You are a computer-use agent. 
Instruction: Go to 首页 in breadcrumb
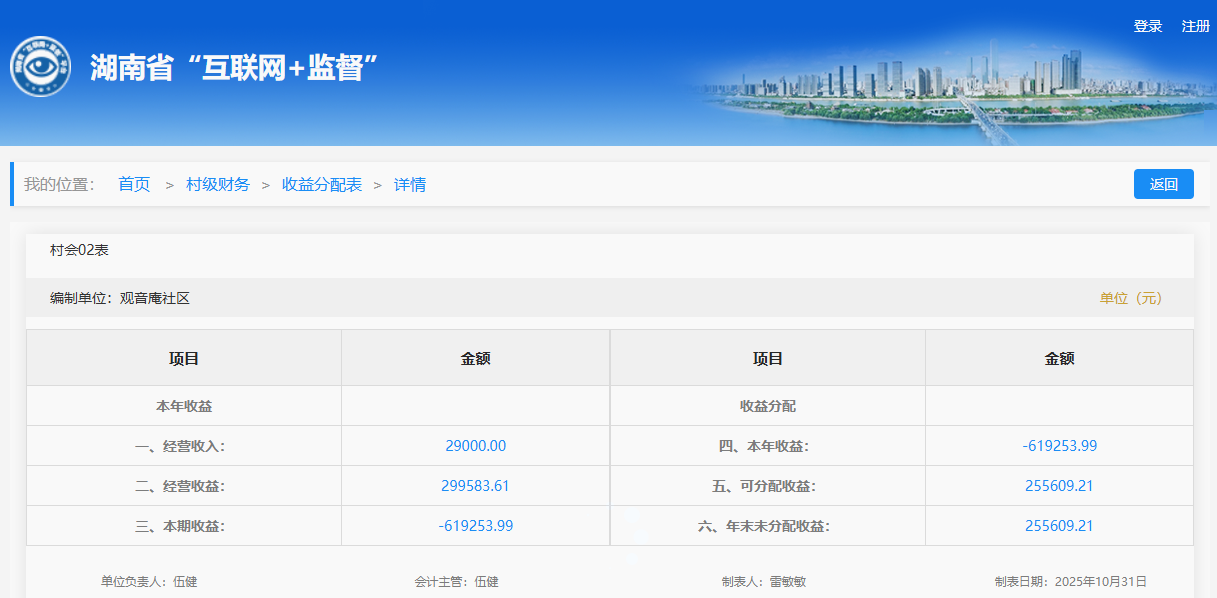pos(134,184)
